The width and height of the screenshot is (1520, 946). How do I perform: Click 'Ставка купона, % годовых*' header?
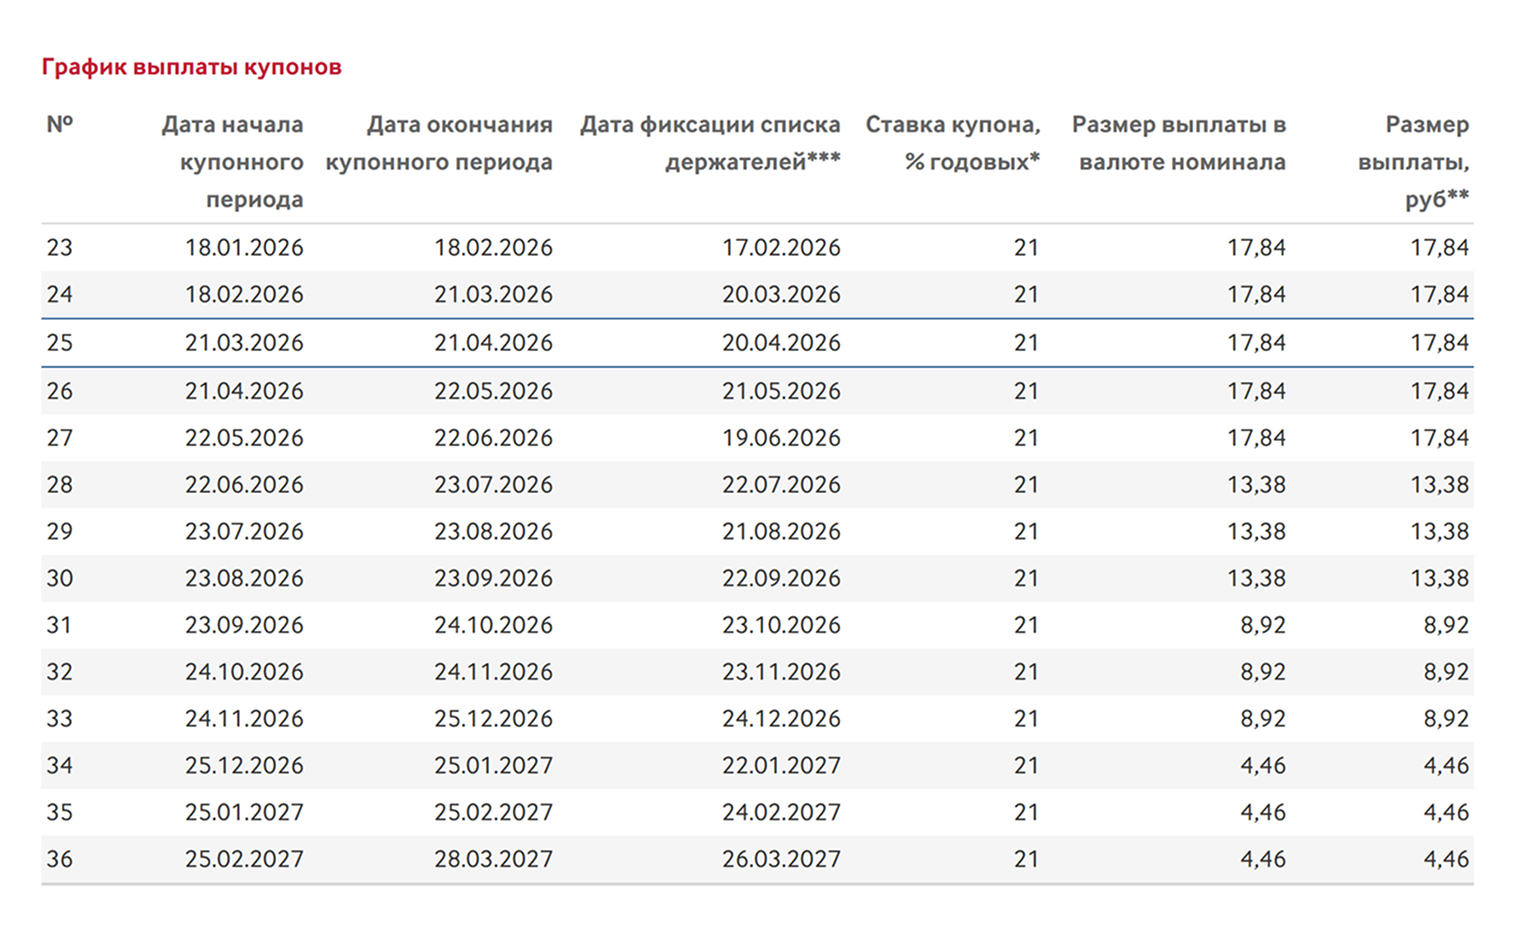tap(953, 143)
